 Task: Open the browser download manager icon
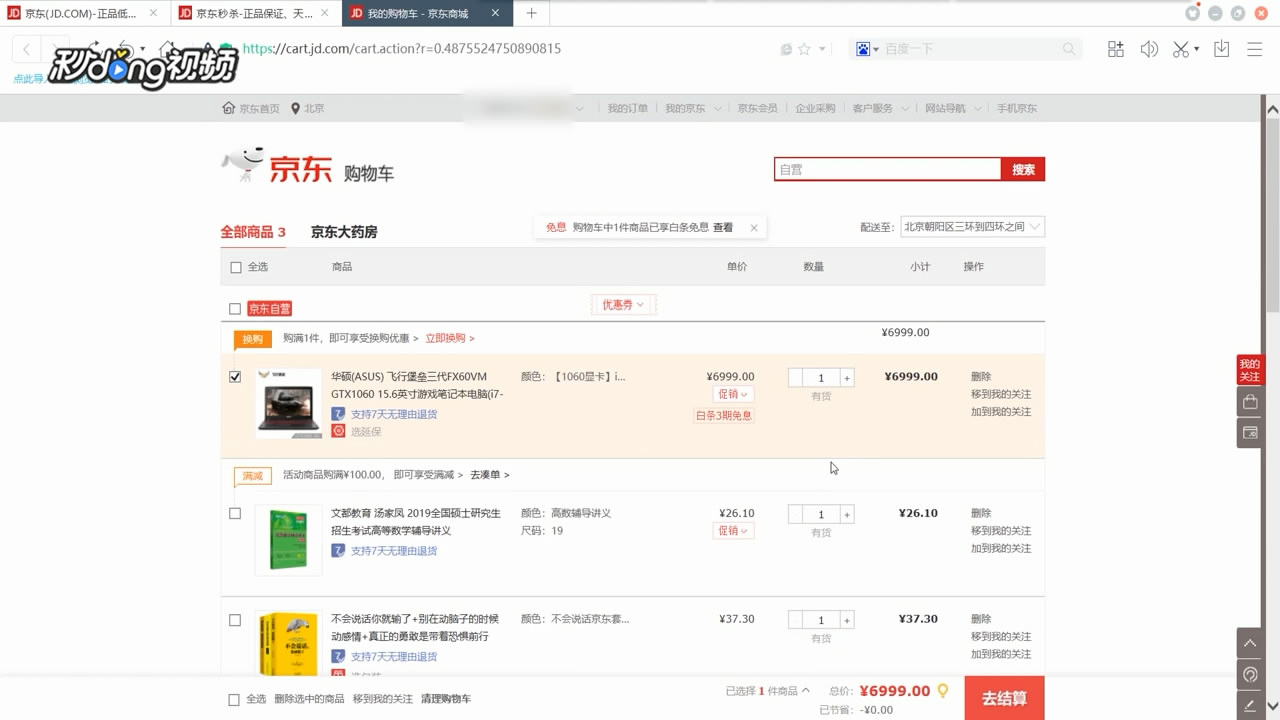click(x=1221, y=47)
